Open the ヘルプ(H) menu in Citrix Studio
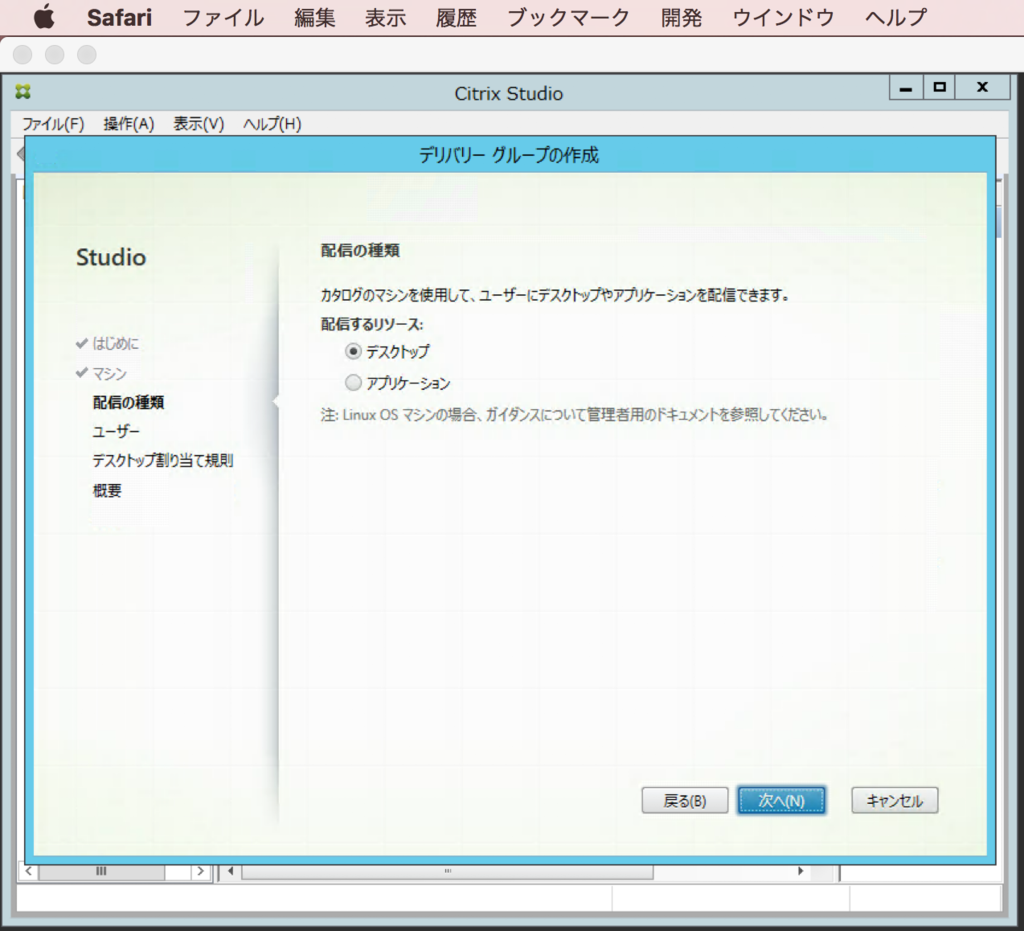 pos(272,123)
